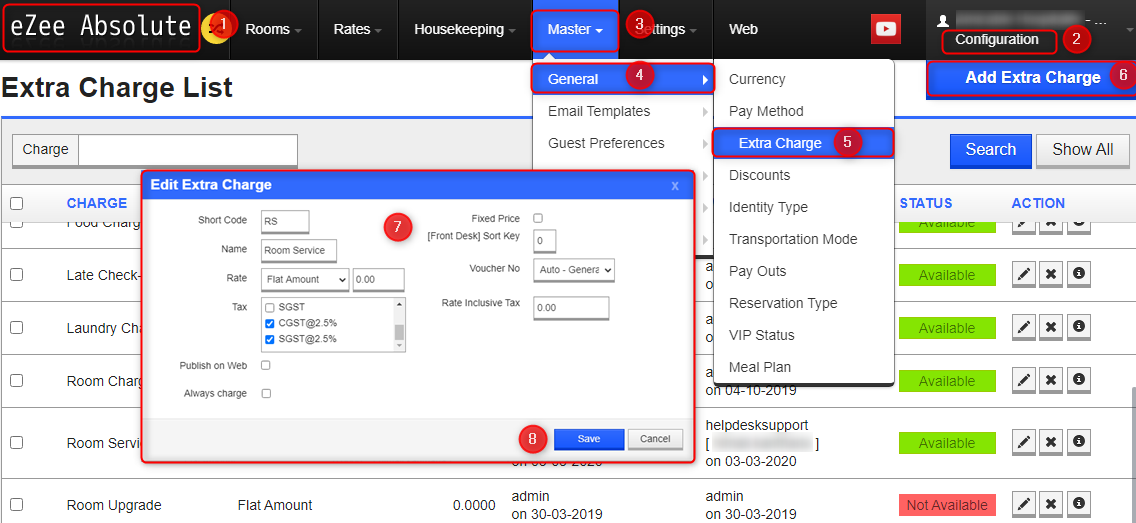
Task: Expand the Email Templates submenu
Action: pos(623,111)
